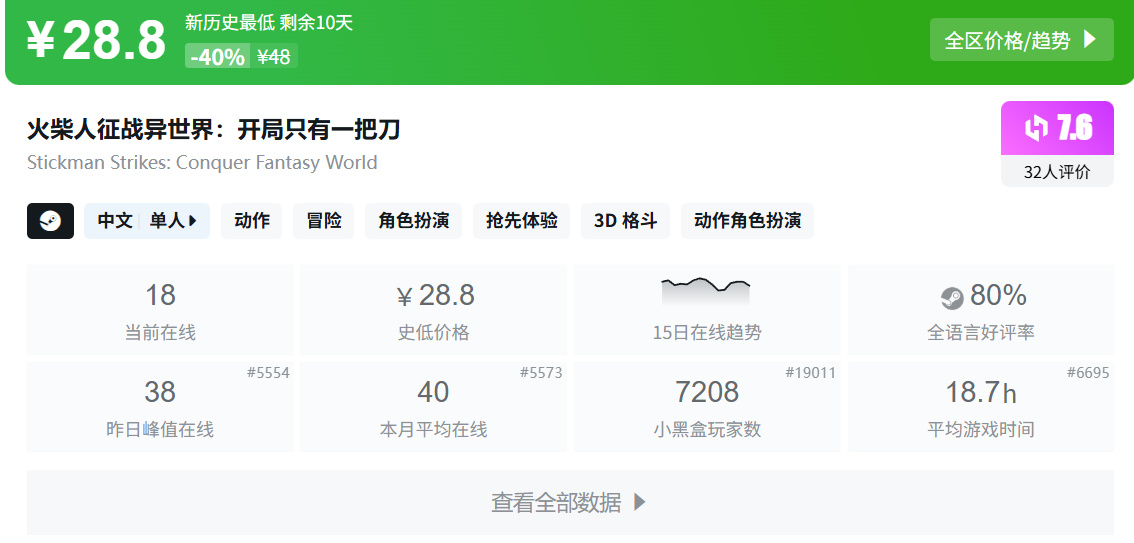
Task: Open the 7.6 Heybox rating badge
Action: (1057, 129)
